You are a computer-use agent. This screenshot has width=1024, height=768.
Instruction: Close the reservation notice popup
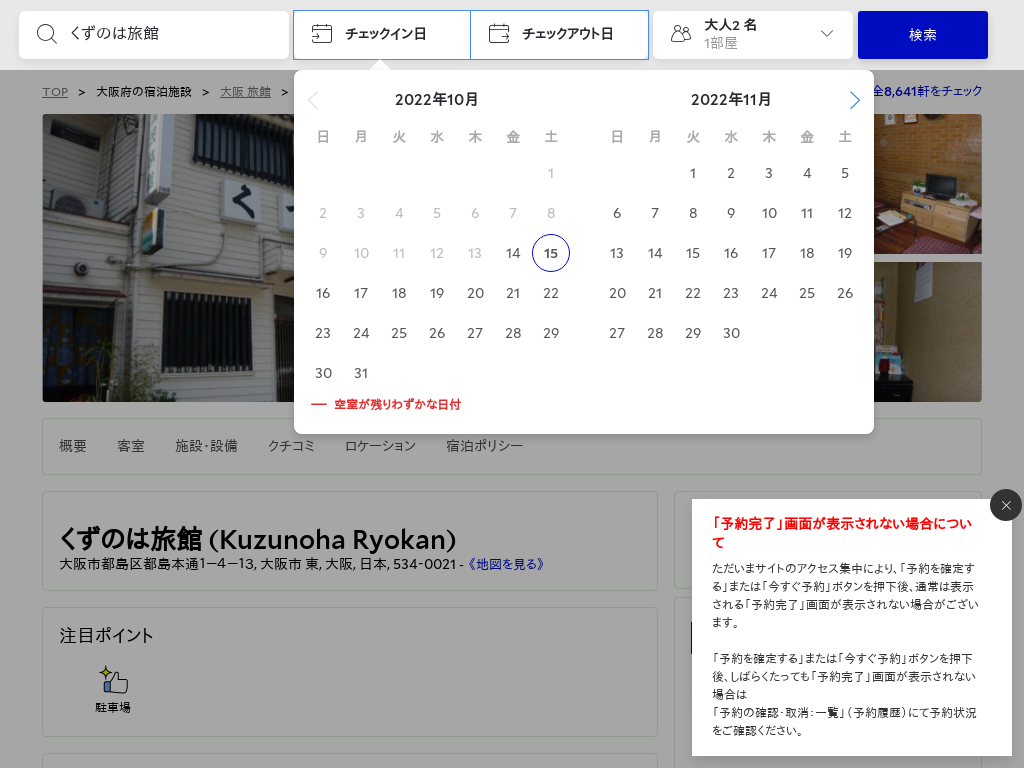click(1006, 505)
